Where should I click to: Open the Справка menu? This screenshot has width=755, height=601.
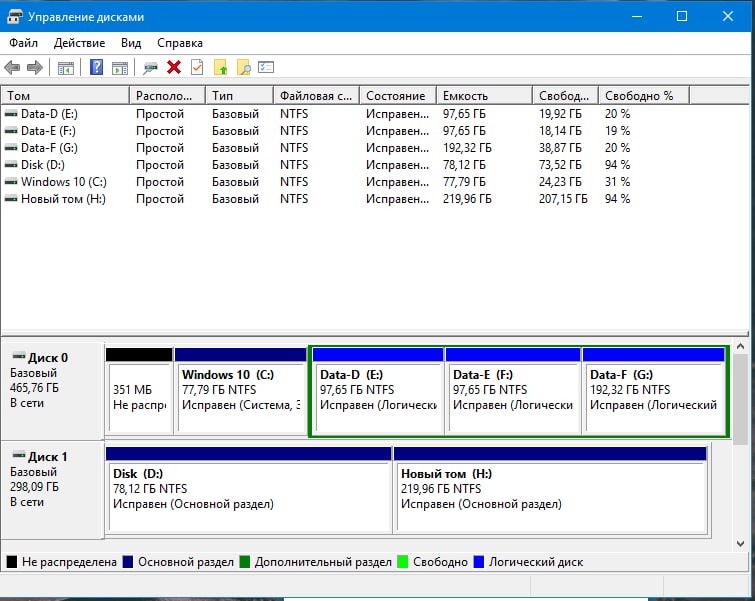point(180,43)
